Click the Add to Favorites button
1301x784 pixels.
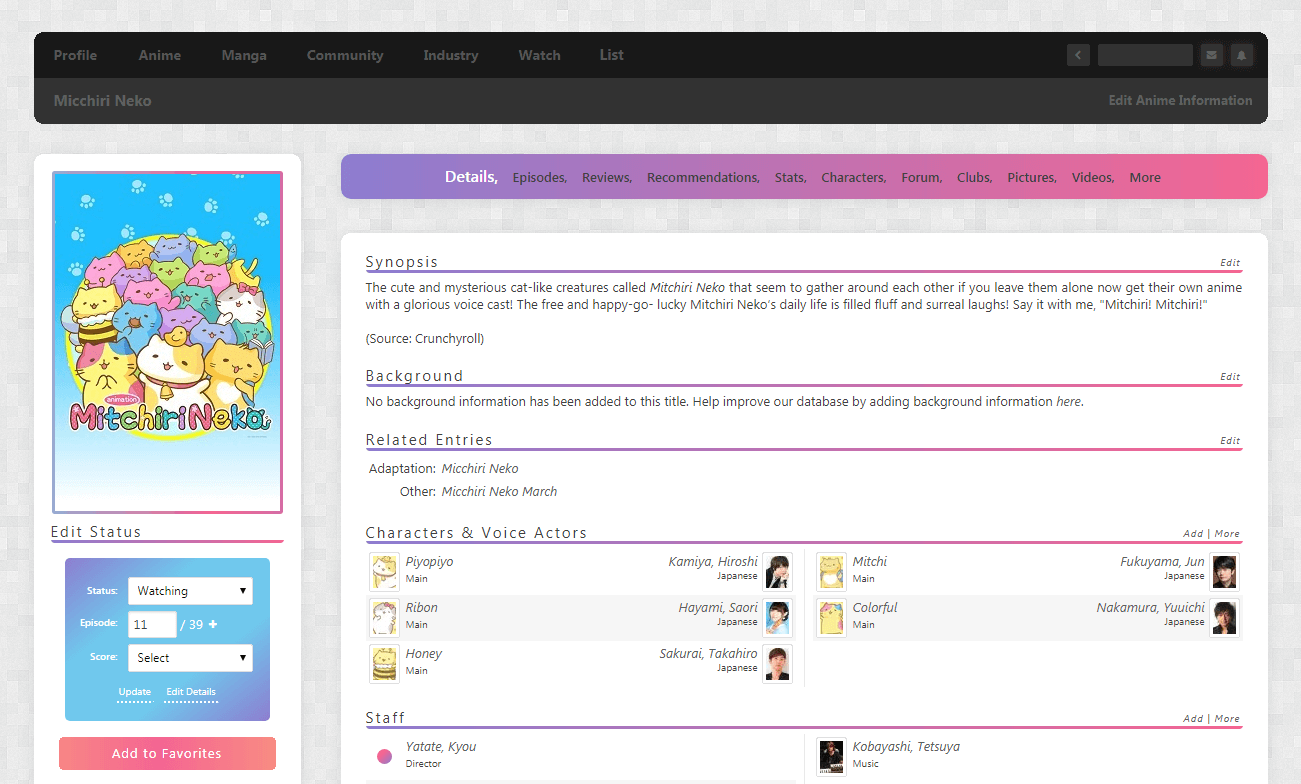(167, 753)
